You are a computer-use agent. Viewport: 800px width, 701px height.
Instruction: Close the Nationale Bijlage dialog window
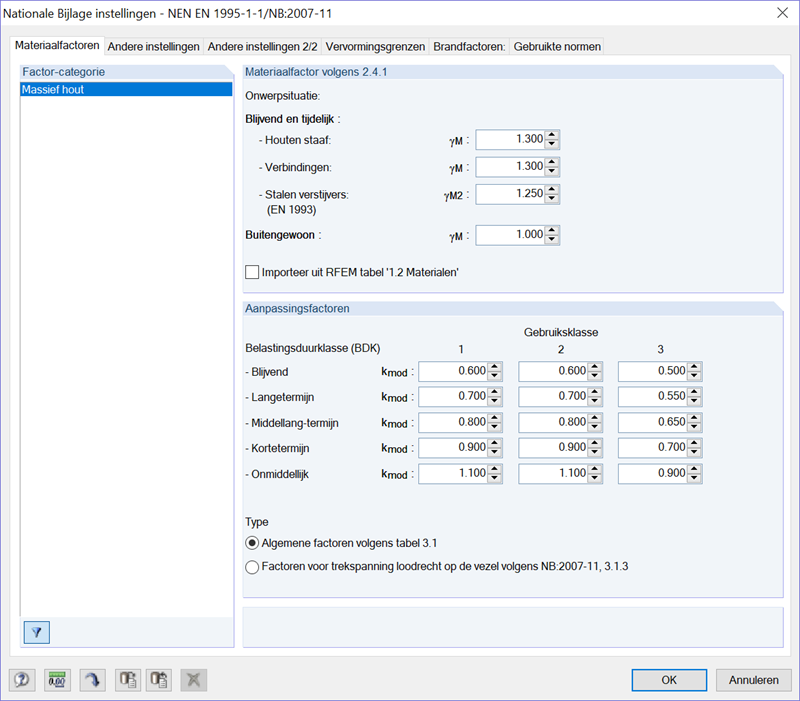[782, 13]
